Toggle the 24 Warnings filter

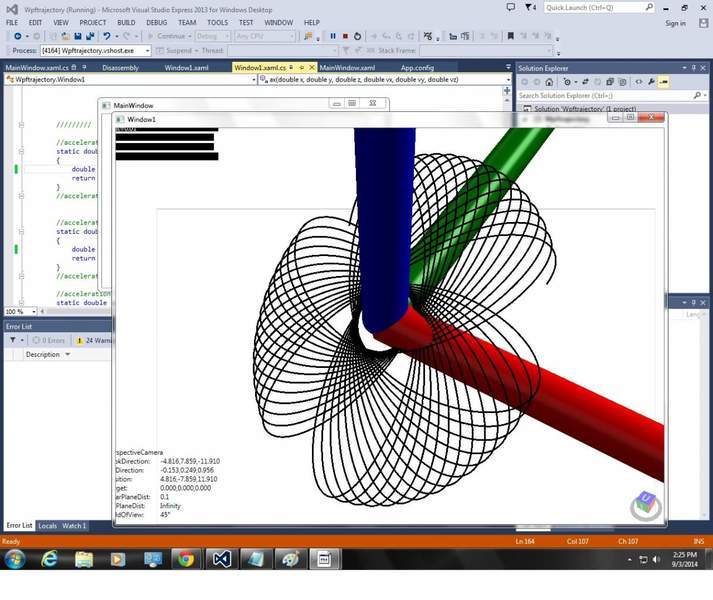(x=97, y=340)
